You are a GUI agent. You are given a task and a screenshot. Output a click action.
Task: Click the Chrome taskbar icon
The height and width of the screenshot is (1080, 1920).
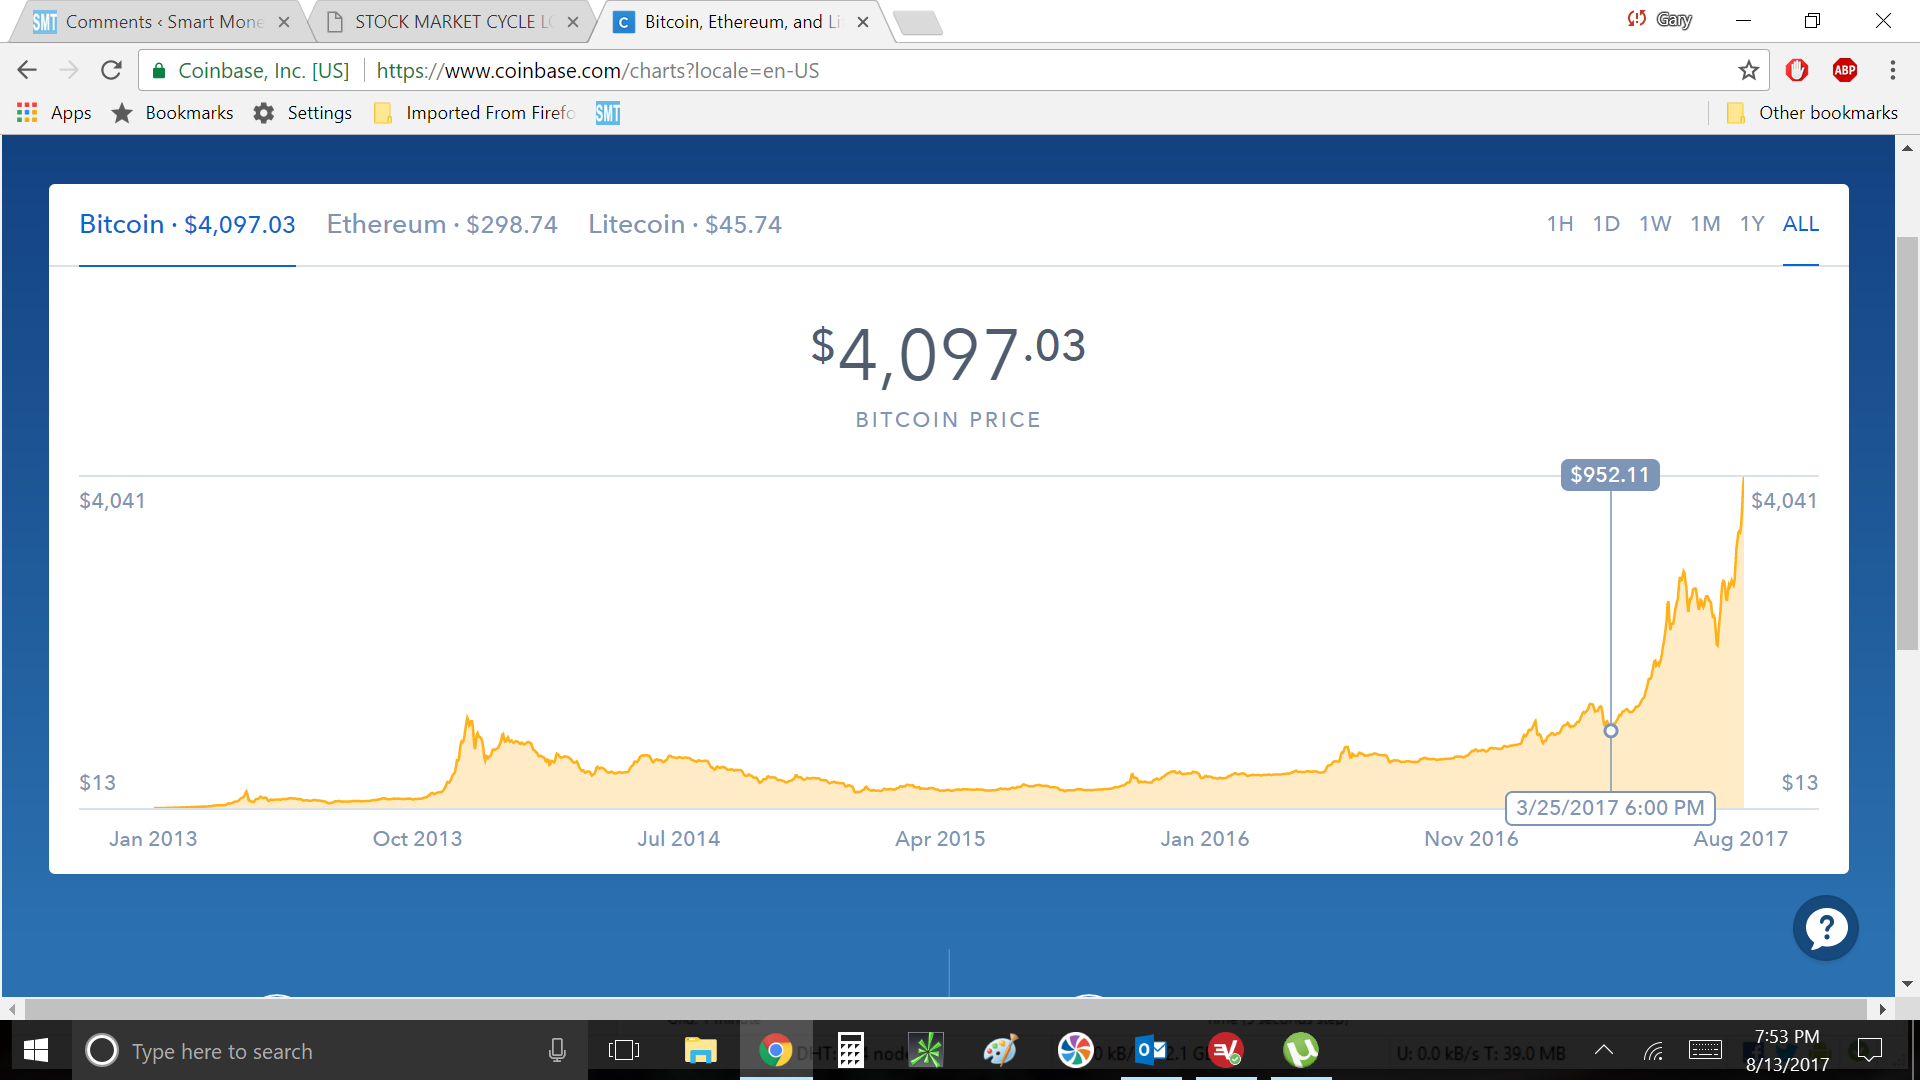776,1050
